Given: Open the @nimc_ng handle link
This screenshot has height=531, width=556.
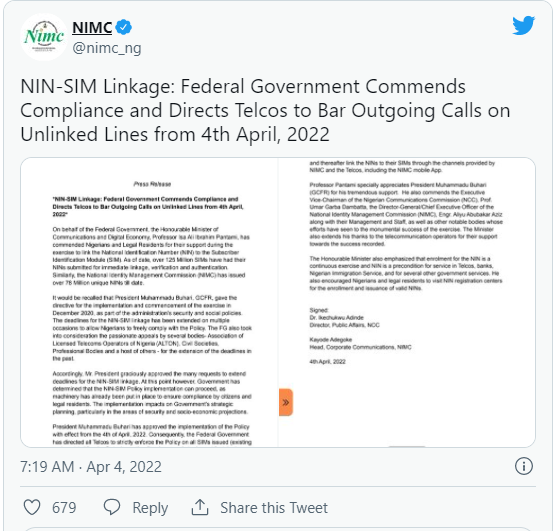Looking at the screenshot, I should point(107,48).
